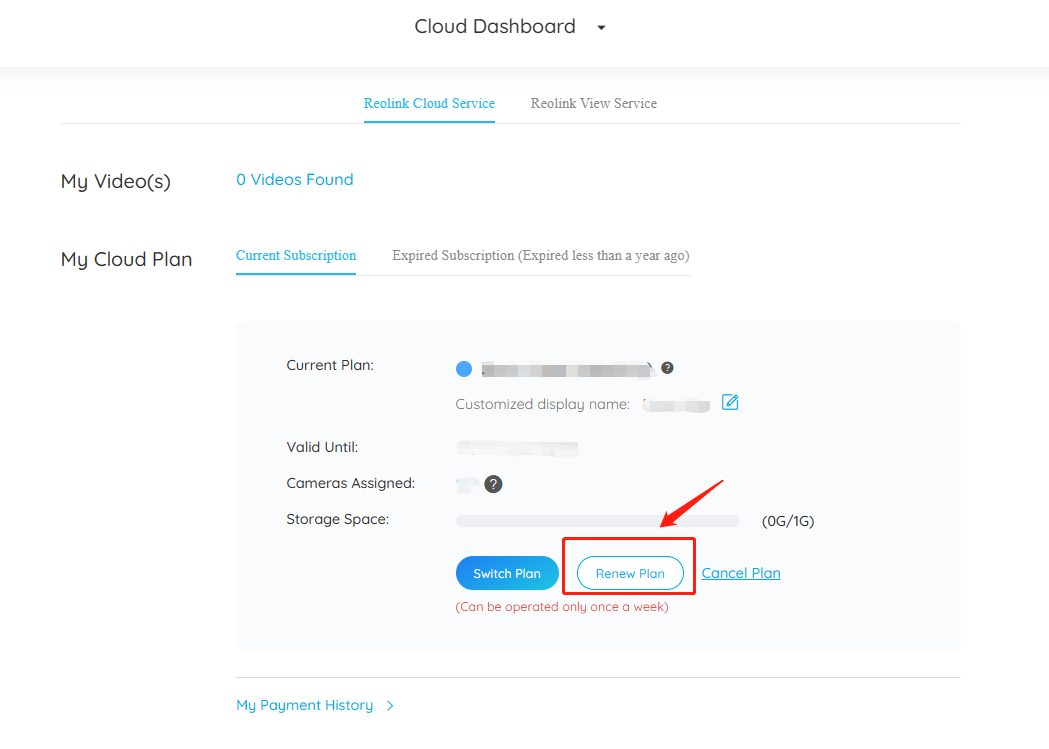Open help icon next to Current Plan
The image size is (1049, 749).
[x=667, y=368]
